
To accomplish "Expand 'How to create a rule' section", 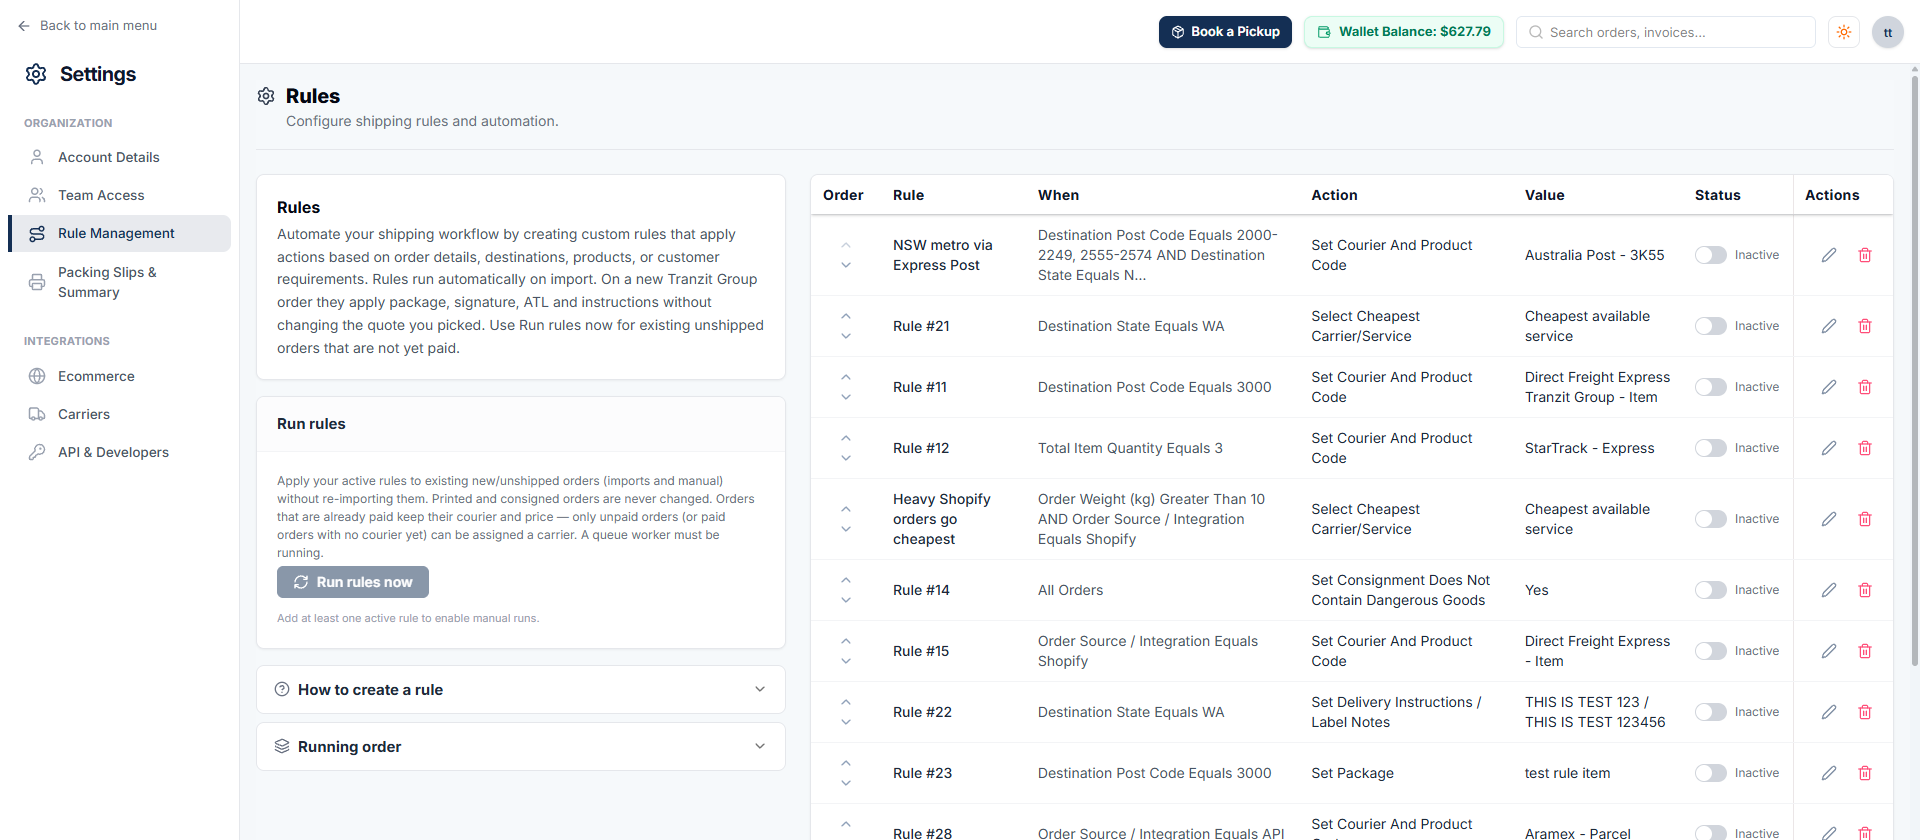I will tap(521, 690).
